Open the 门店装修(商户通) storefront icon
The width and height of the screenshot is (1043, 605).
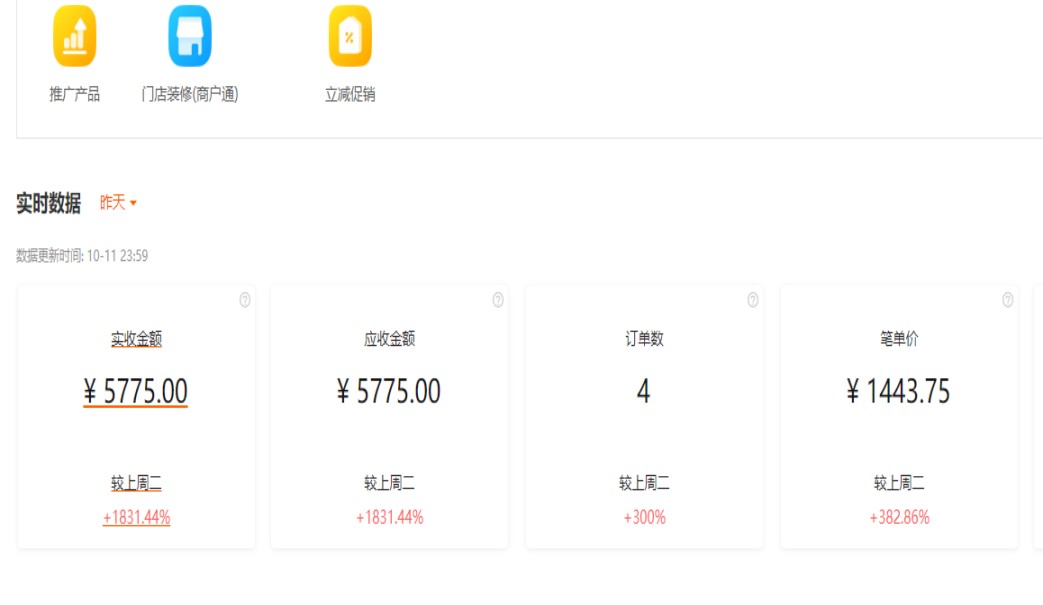coord(190,37)
